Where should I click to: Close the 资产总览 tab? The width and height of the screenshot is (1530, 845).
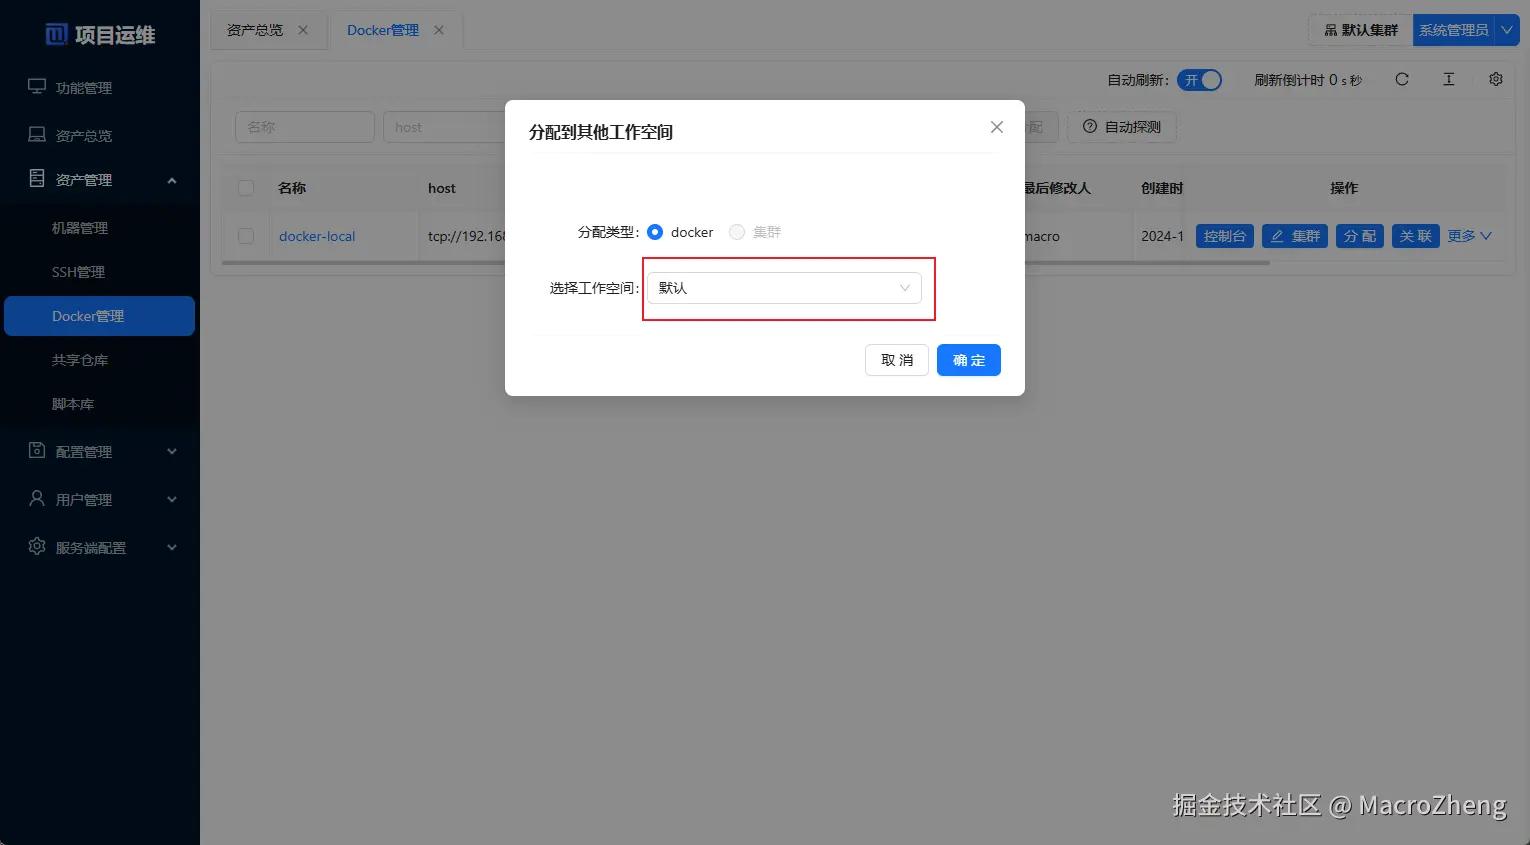click(x=303, y=30)
